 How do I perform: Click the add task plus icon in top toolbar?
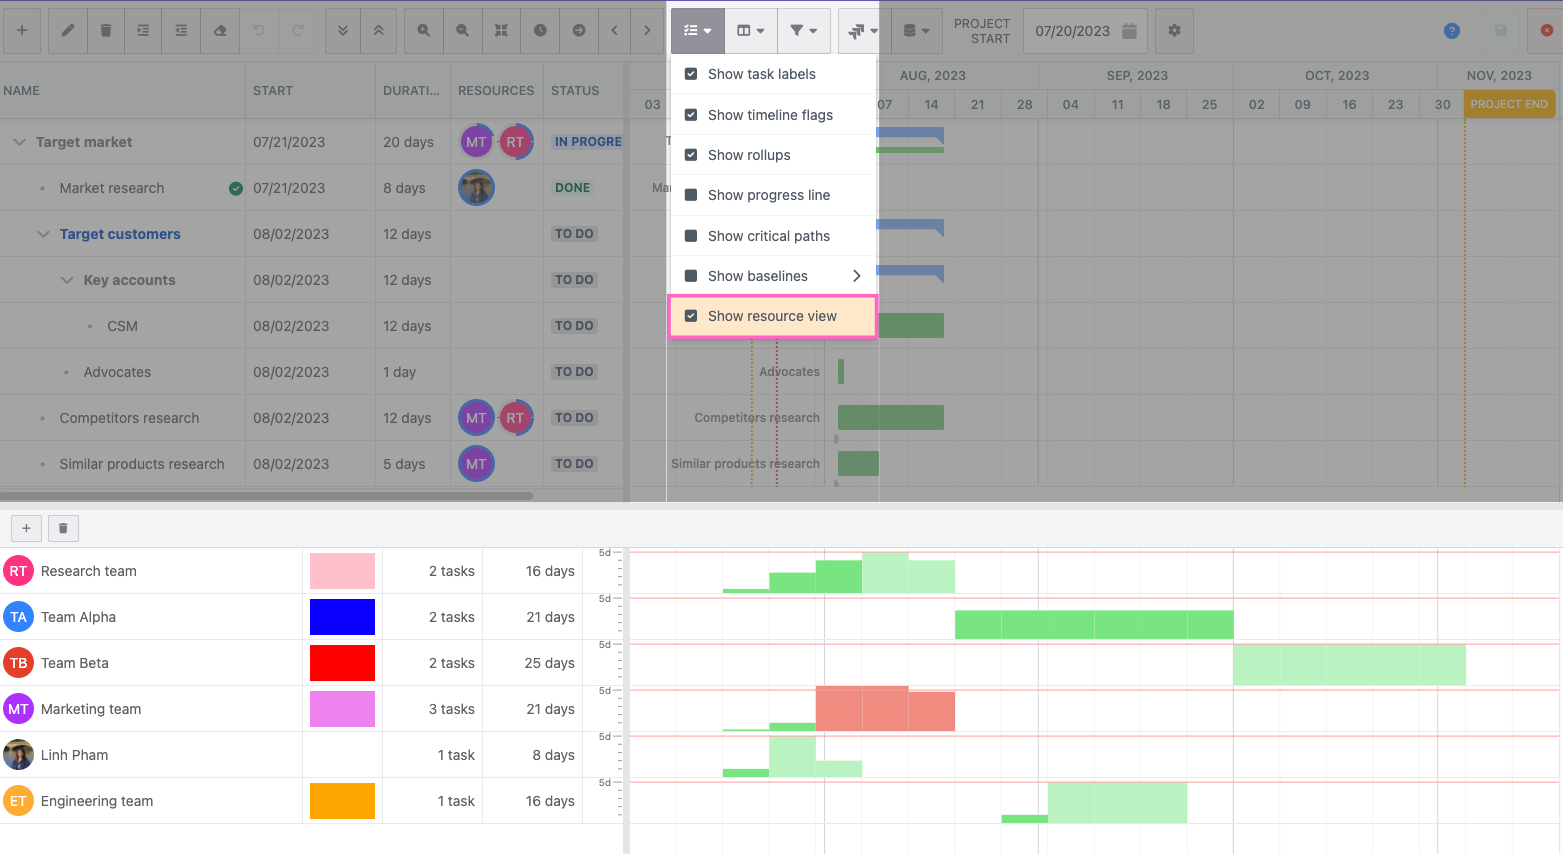coord(22,31)
